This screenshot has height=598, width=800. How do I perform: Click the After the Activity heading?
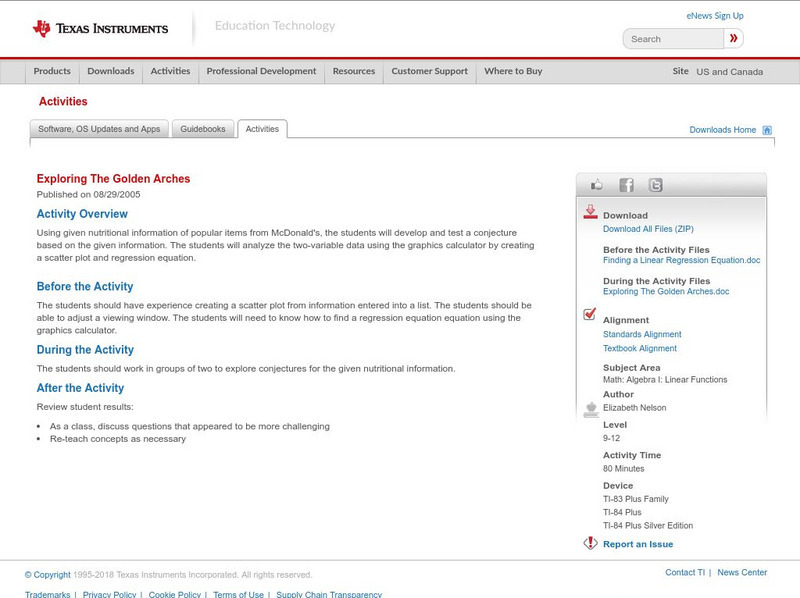click(80, 388)
